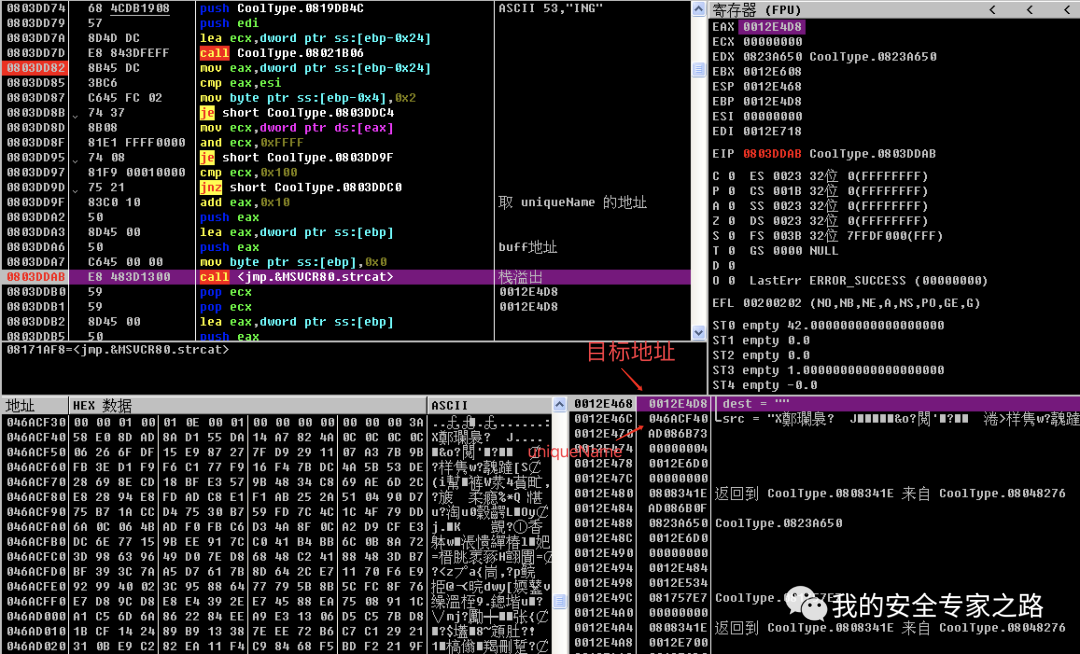
Task: Click the disassembly pane scrollbar up arrow
Action: pyautogui.click(x=699, y=8)
